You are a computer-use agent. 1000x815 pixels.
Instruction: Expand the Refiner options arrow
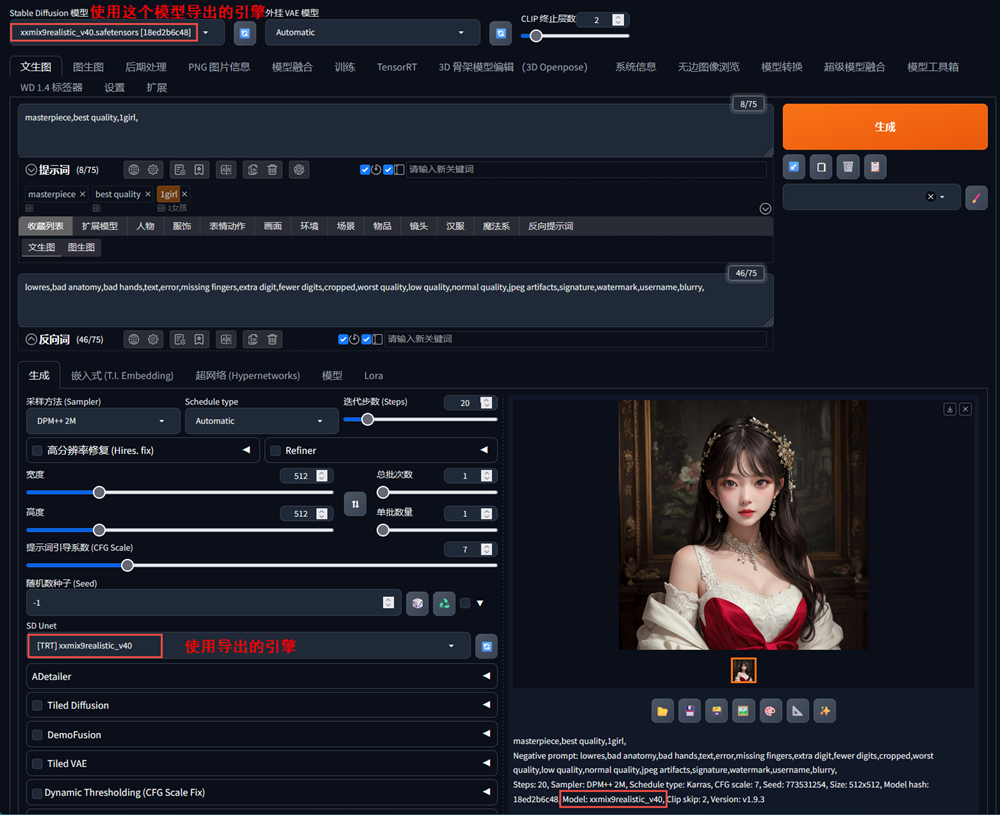tap(484, 450)
